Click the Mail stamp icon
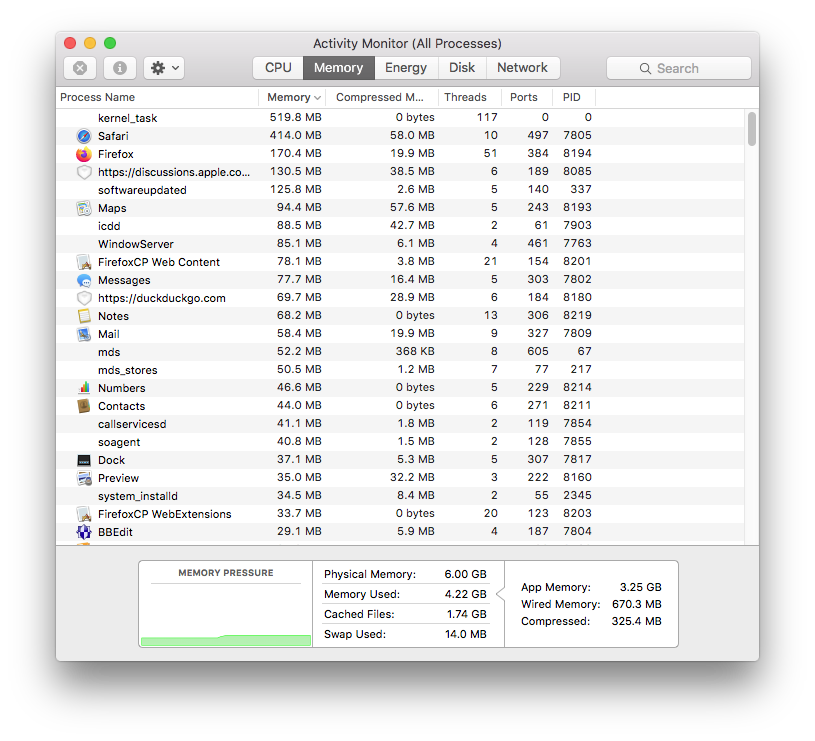This screenshot has width=815, height=741. click(84, 334)
